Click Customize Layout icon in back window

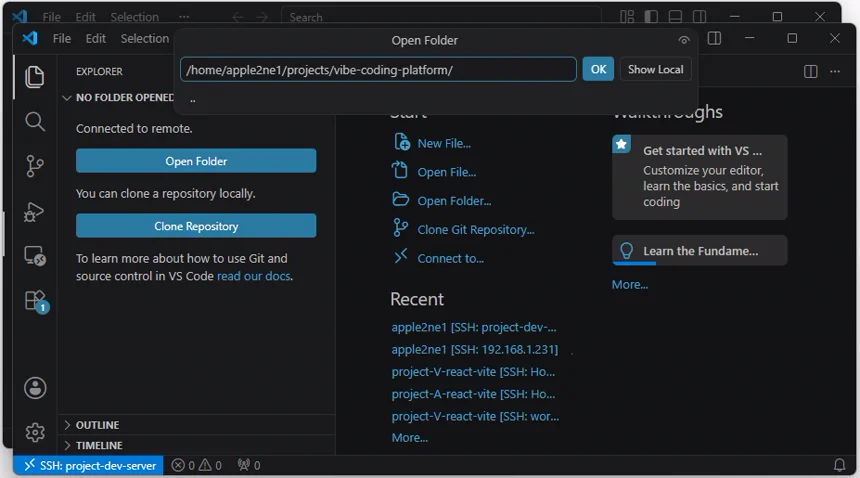pos(627,16)
